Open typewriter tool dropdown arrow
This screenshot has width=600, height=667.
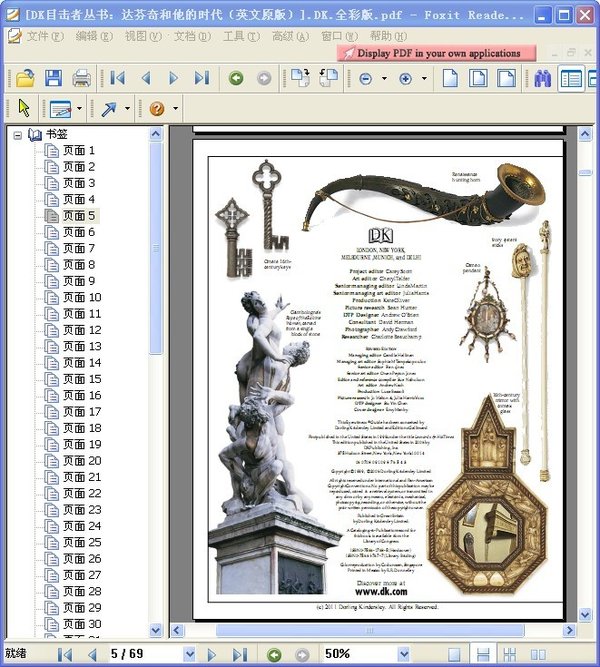(79, 108)
